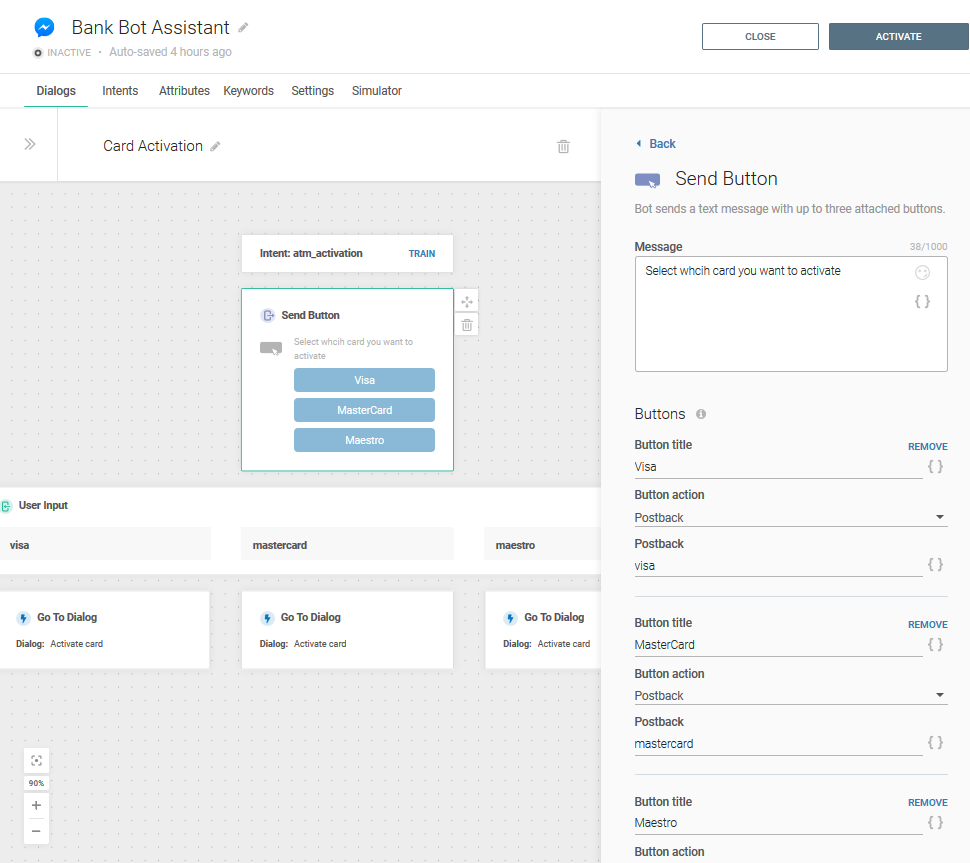Image resolution: width=970 pixels, height=863 pixels.
Task: Go Back from Send Button panel
Action: coord(656,144)
